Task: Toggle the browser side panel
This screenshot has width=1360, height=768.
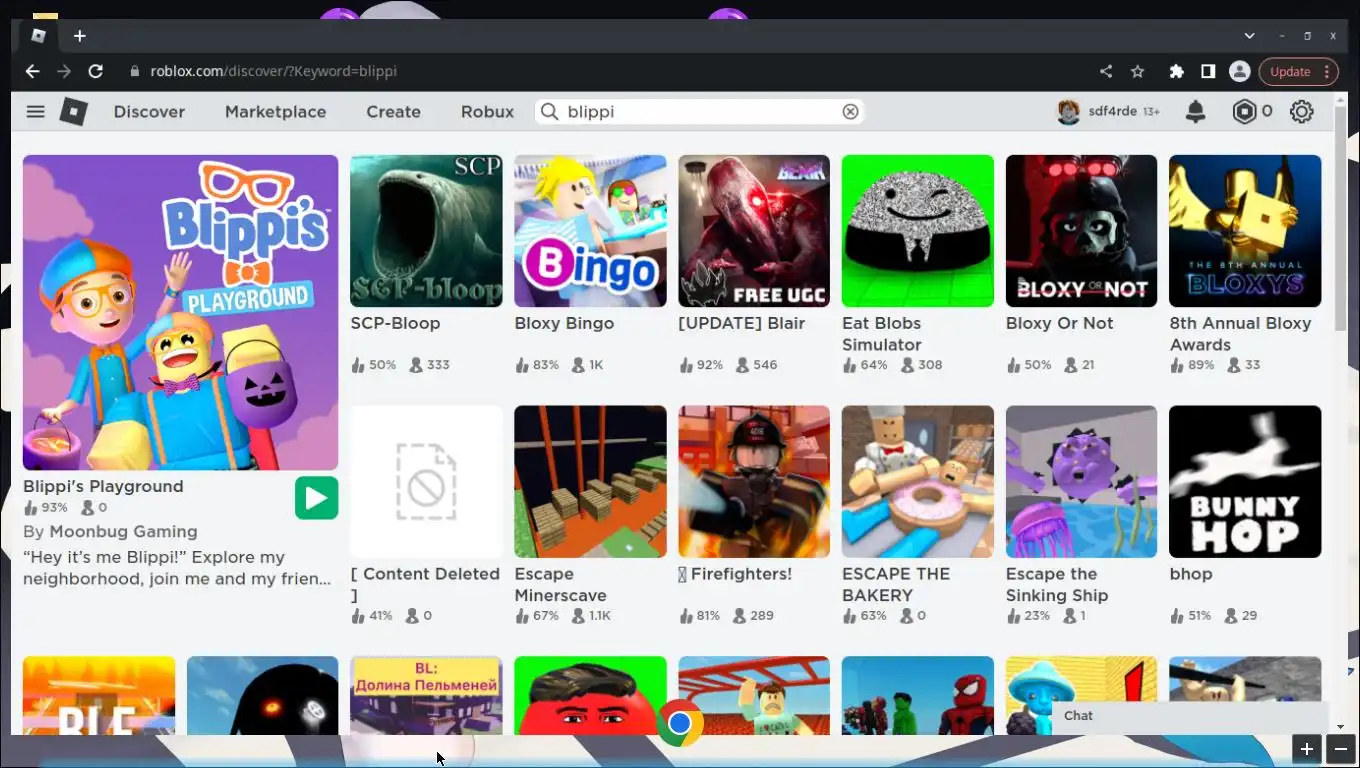Action: [1208, 71]
